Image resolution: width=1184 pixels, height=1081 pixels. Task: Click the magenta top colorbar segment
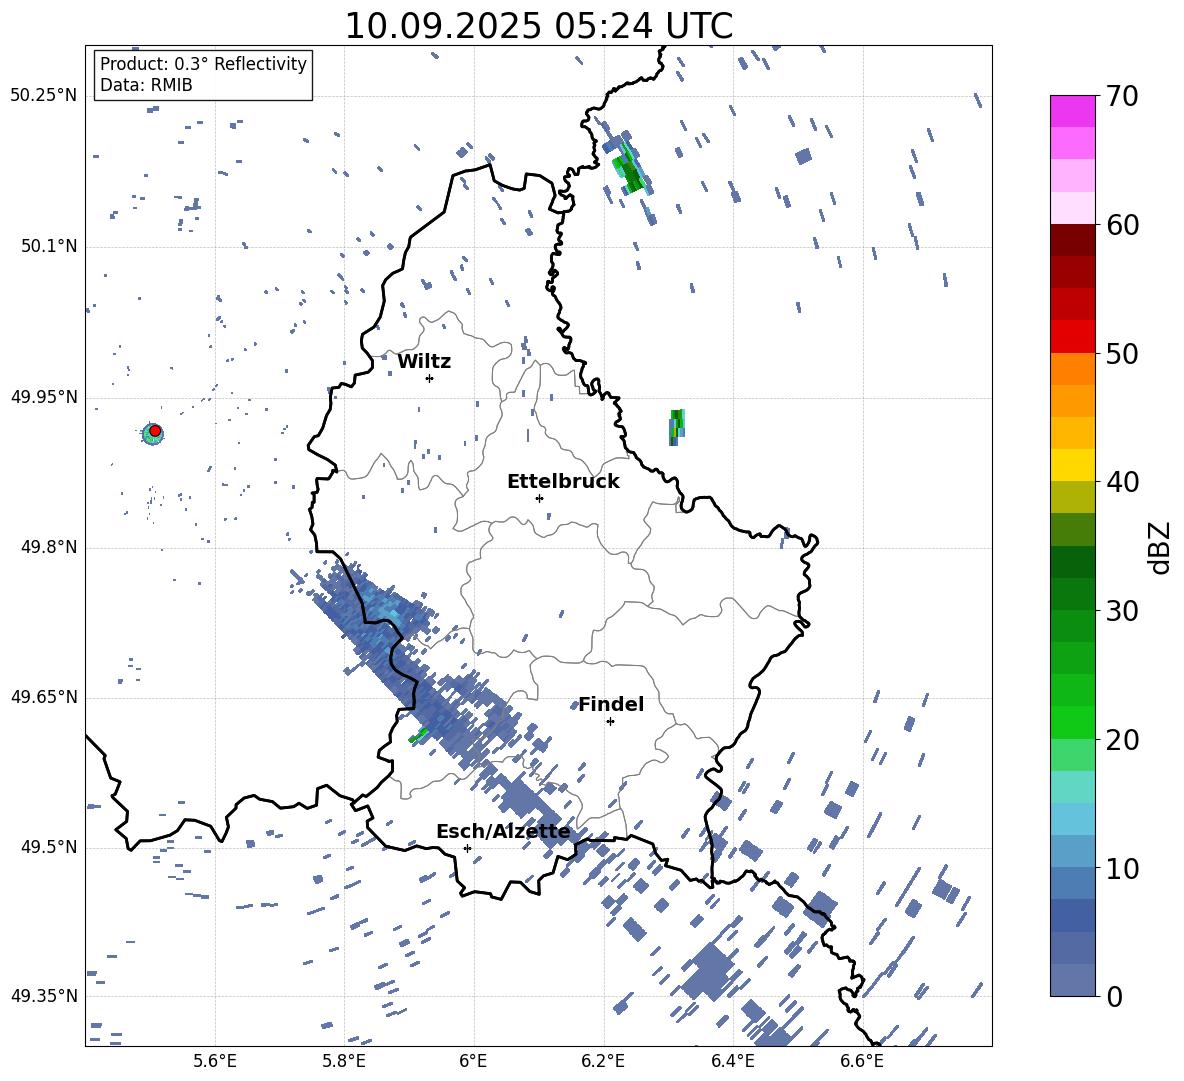coord(1072,111)
